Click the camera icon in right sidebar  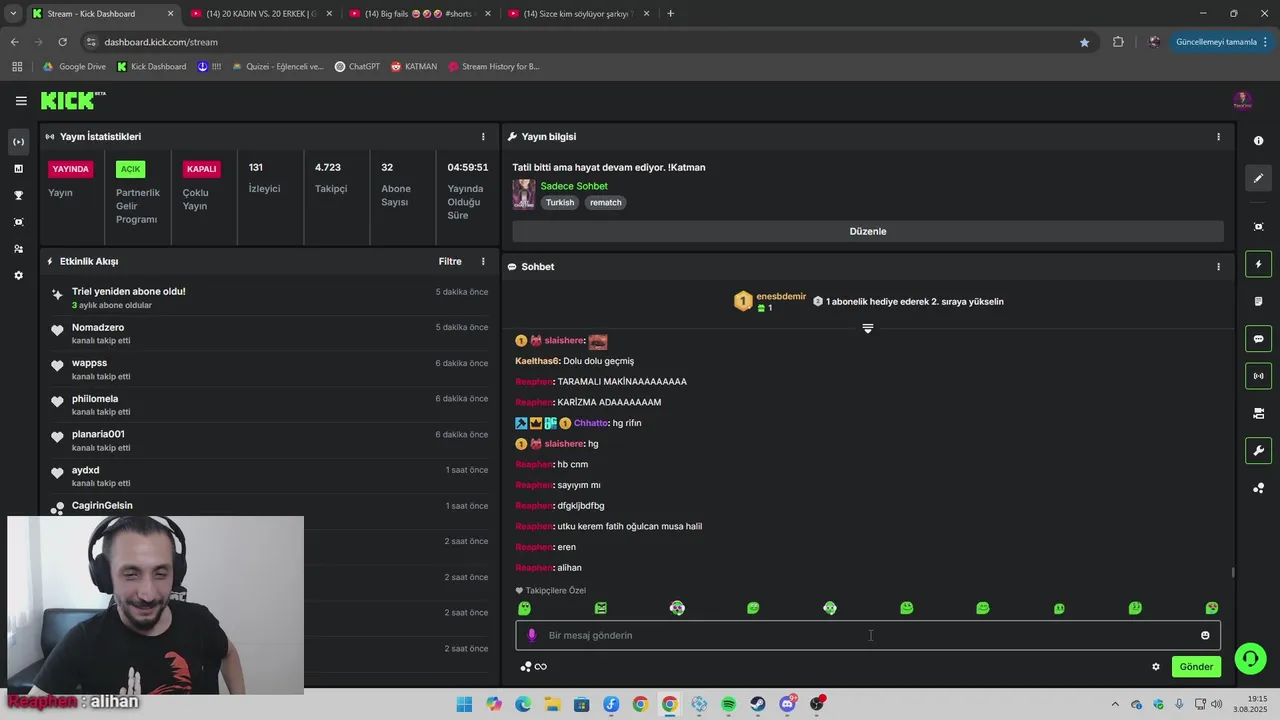pyautogui.click(x=1258, y=413)
